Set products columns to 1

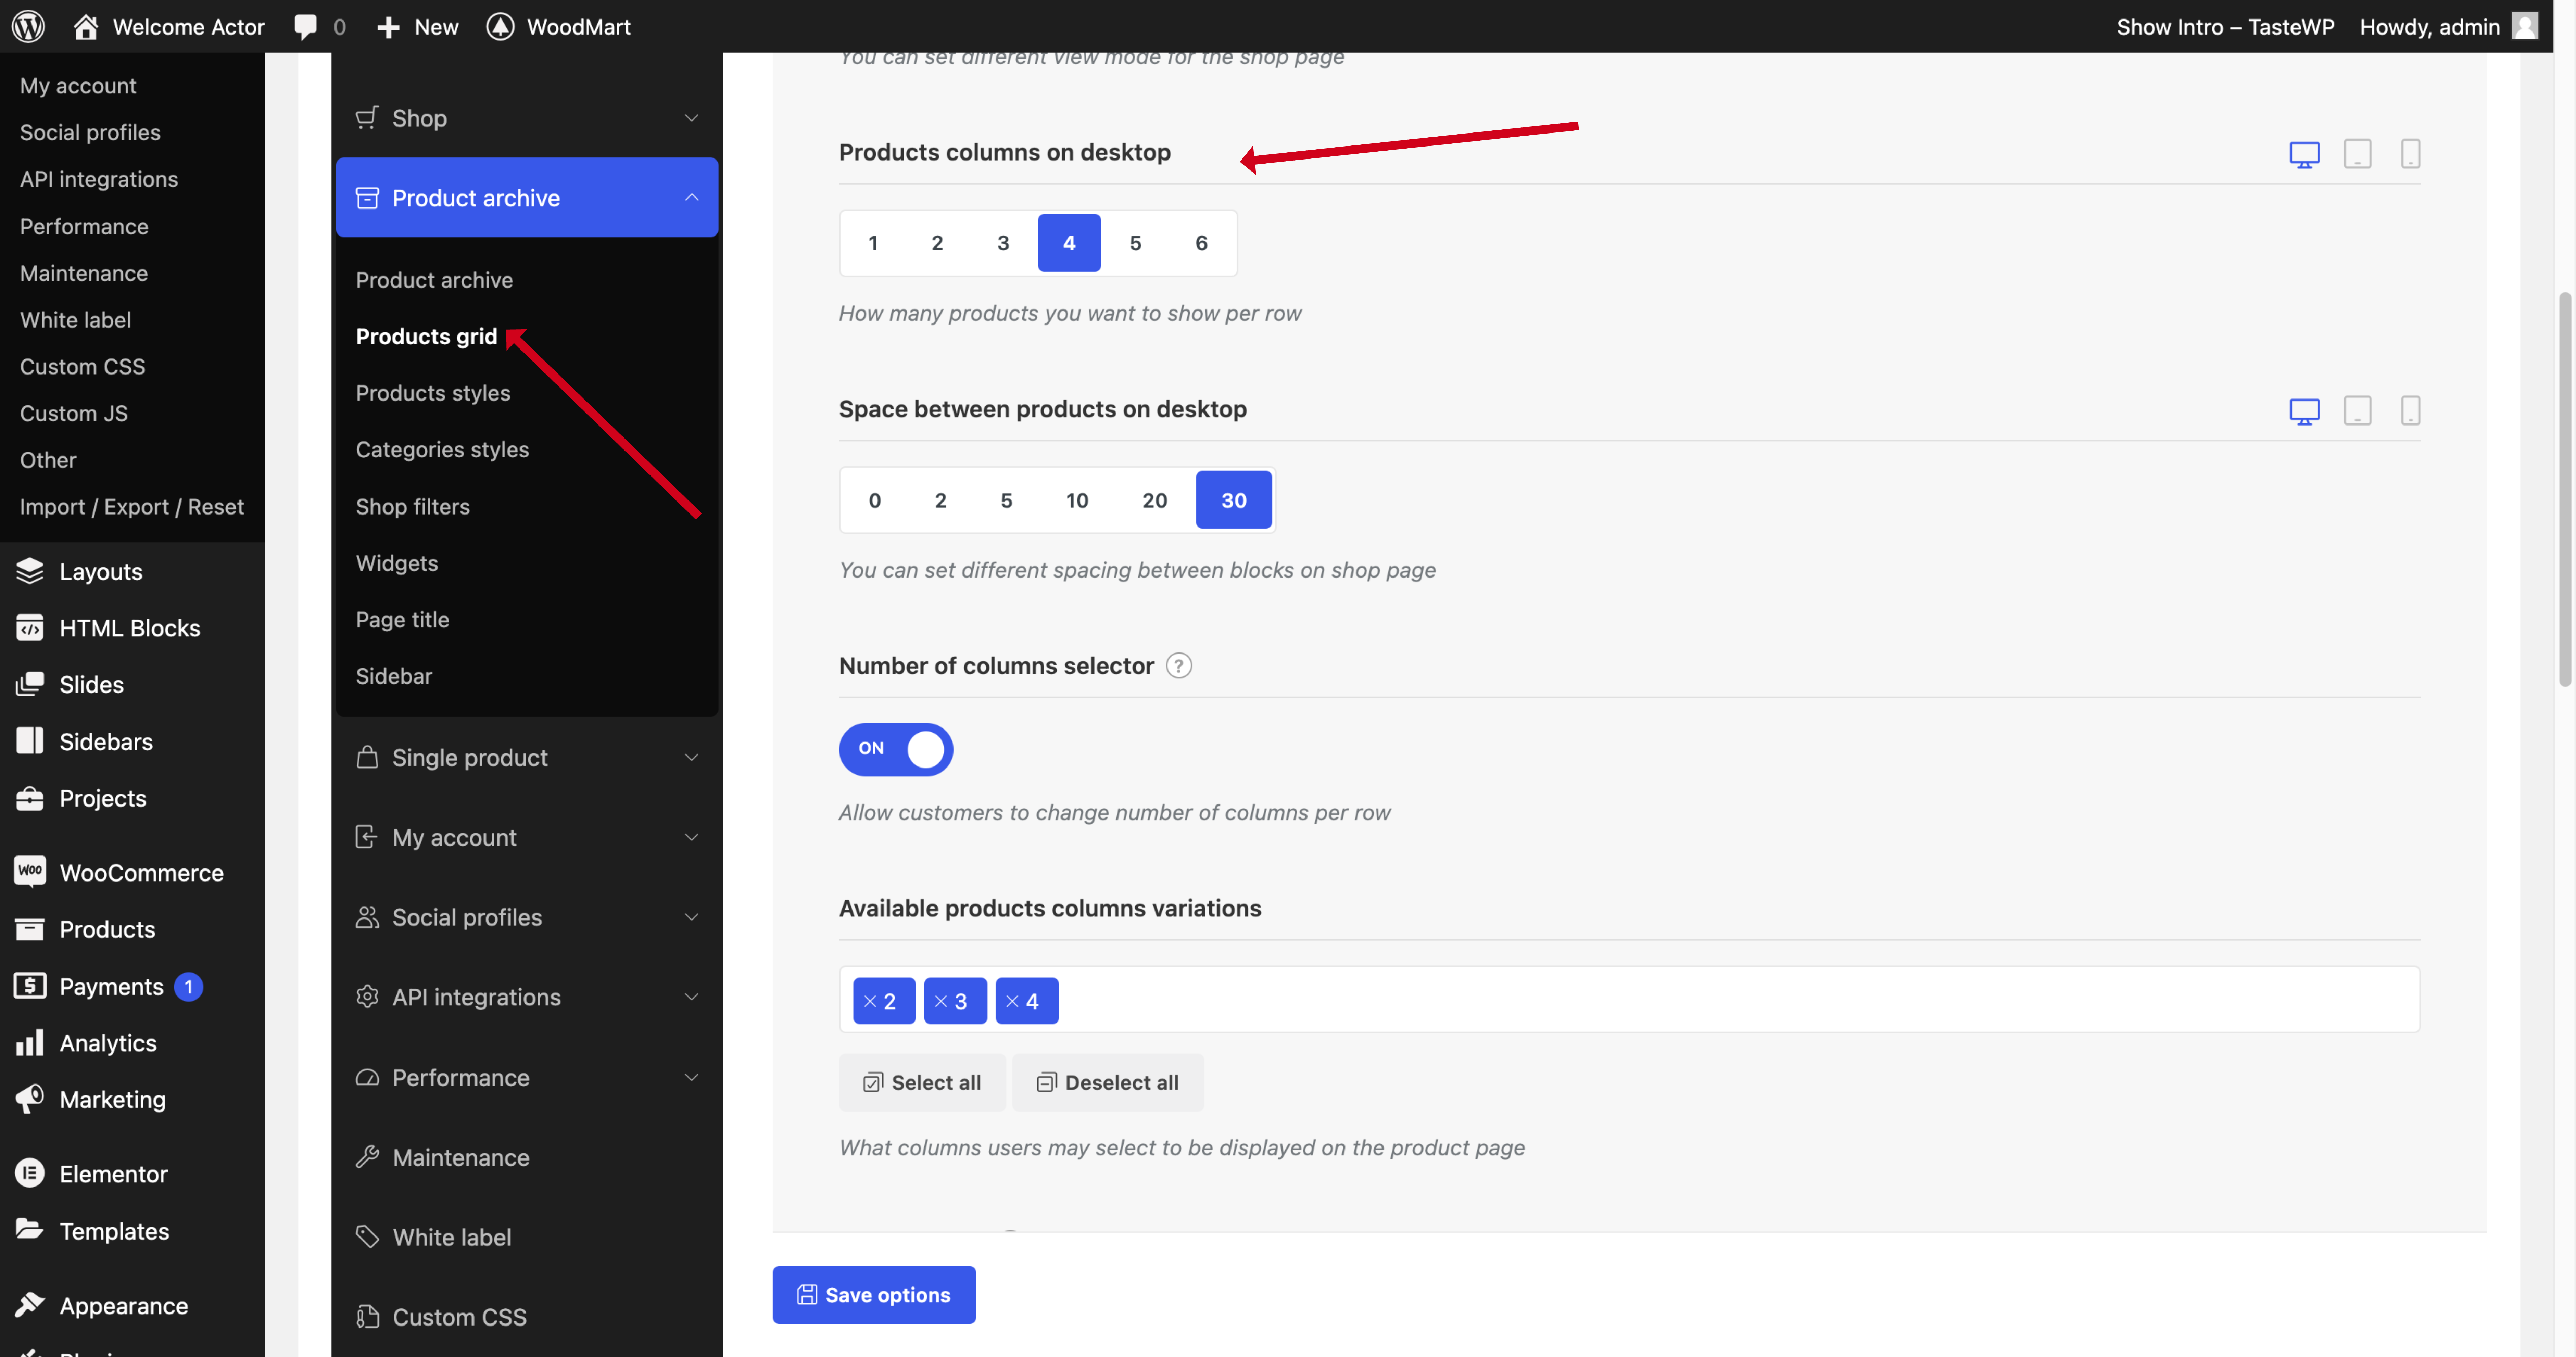click(x=873, y=243)
